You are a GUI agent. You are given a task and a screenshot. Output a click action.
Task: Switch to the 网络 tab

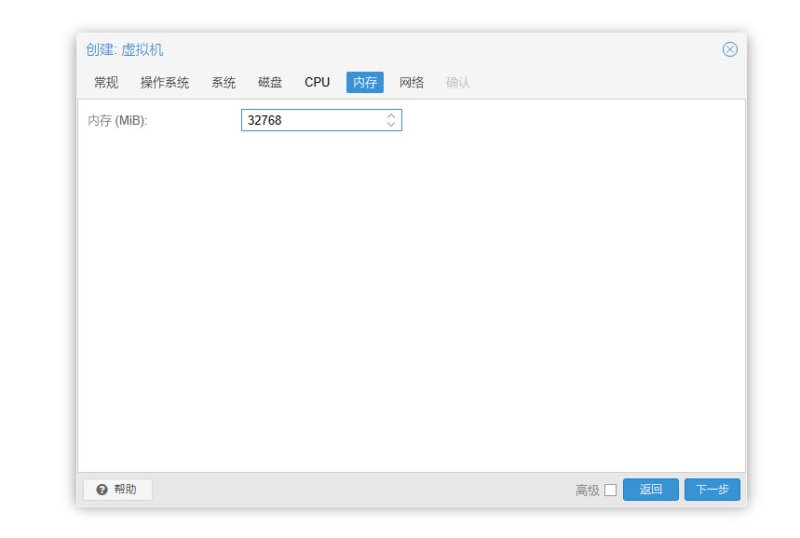(x=411, y=82)
